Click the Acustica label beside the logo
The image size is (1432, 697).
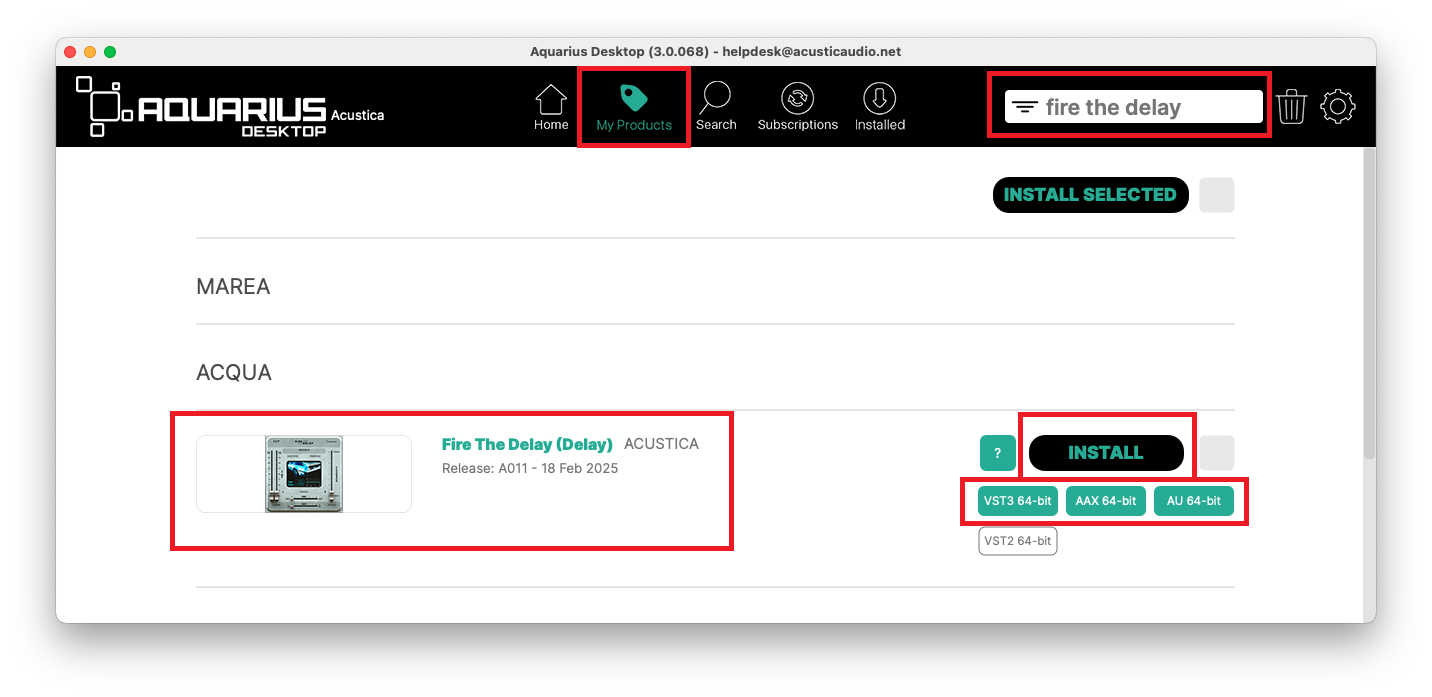[x=357, y=115]
